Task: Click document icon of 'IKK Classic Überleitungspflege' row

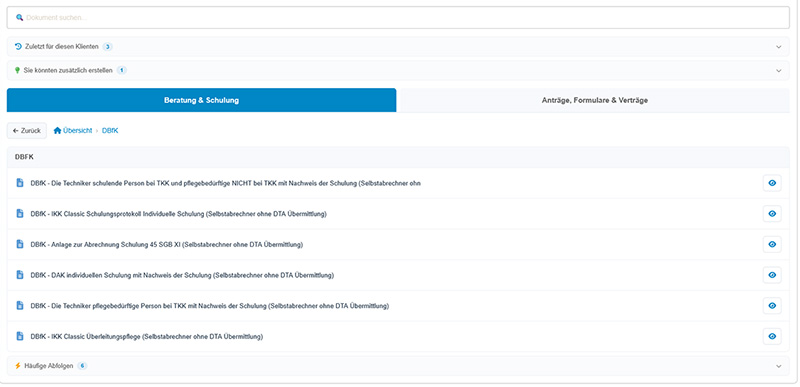Action: (x=20, y=336)
